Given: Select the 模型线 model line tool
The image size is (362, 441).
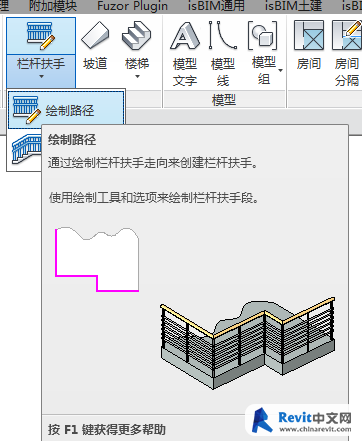Looking at the screenshot, I should 223,54.
